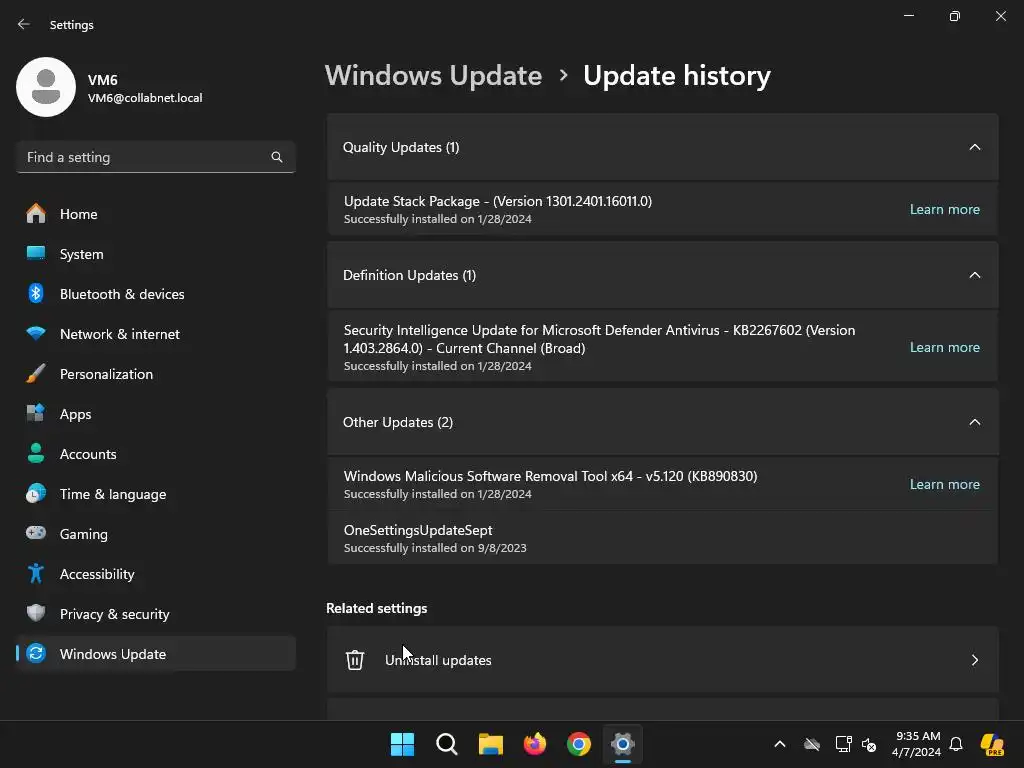
Task: Open the Home settings page
Action: coord(155,214)
